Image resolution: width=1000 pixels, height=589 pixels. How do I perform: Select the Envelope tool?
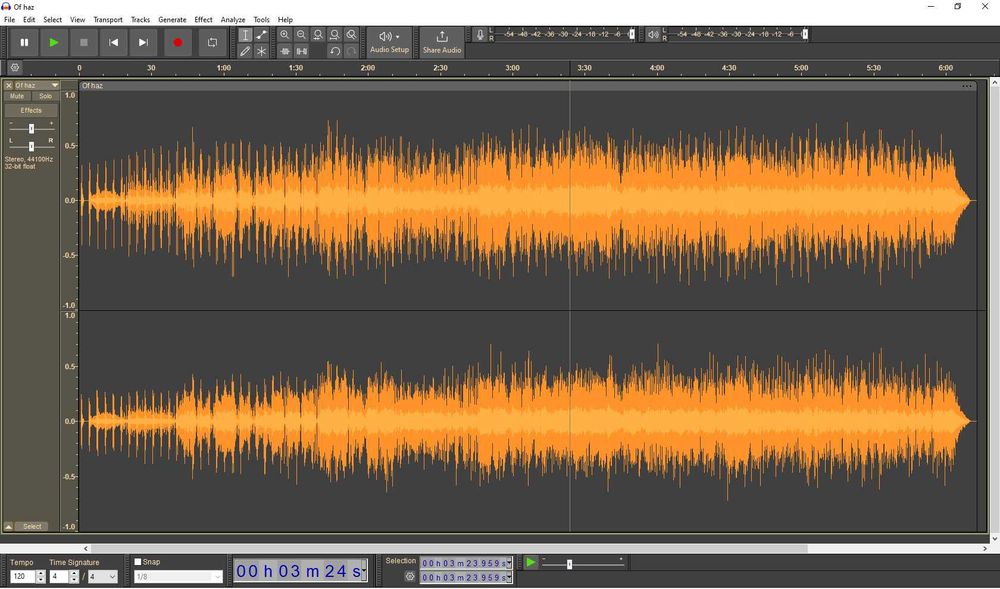click(x=261, y=35)
